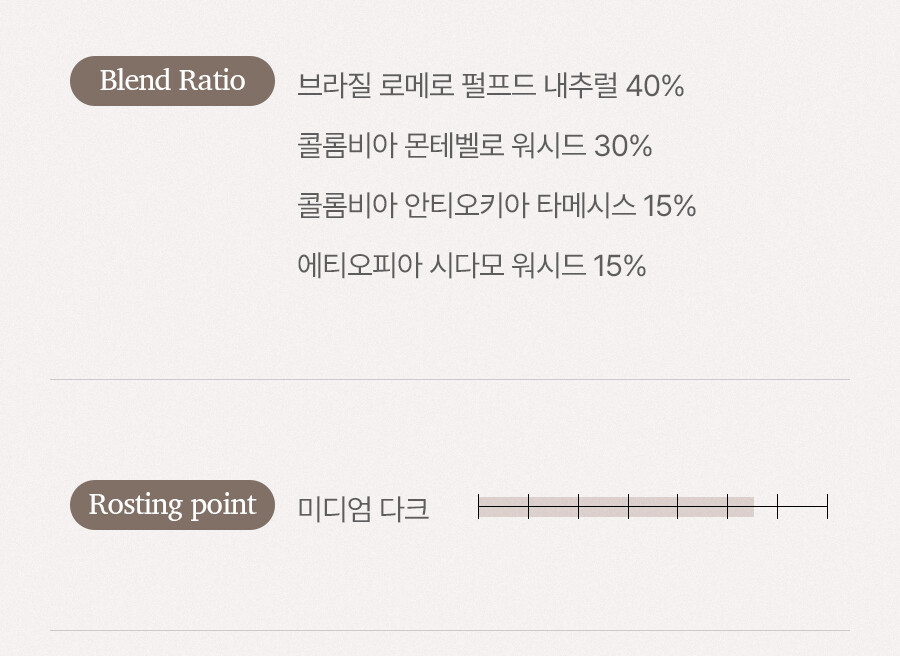This screenshot has height=656, width=900.
Task: Click the fifth tick on the roasting scale
Action: tap(678, 507)
